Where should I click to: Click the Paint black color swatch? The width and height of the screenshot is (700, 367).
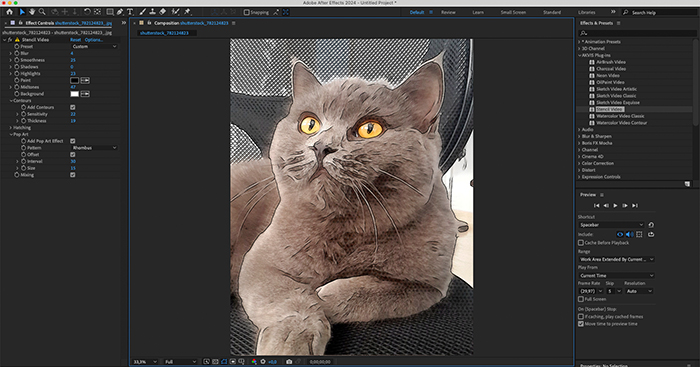(x=75, y=80)
